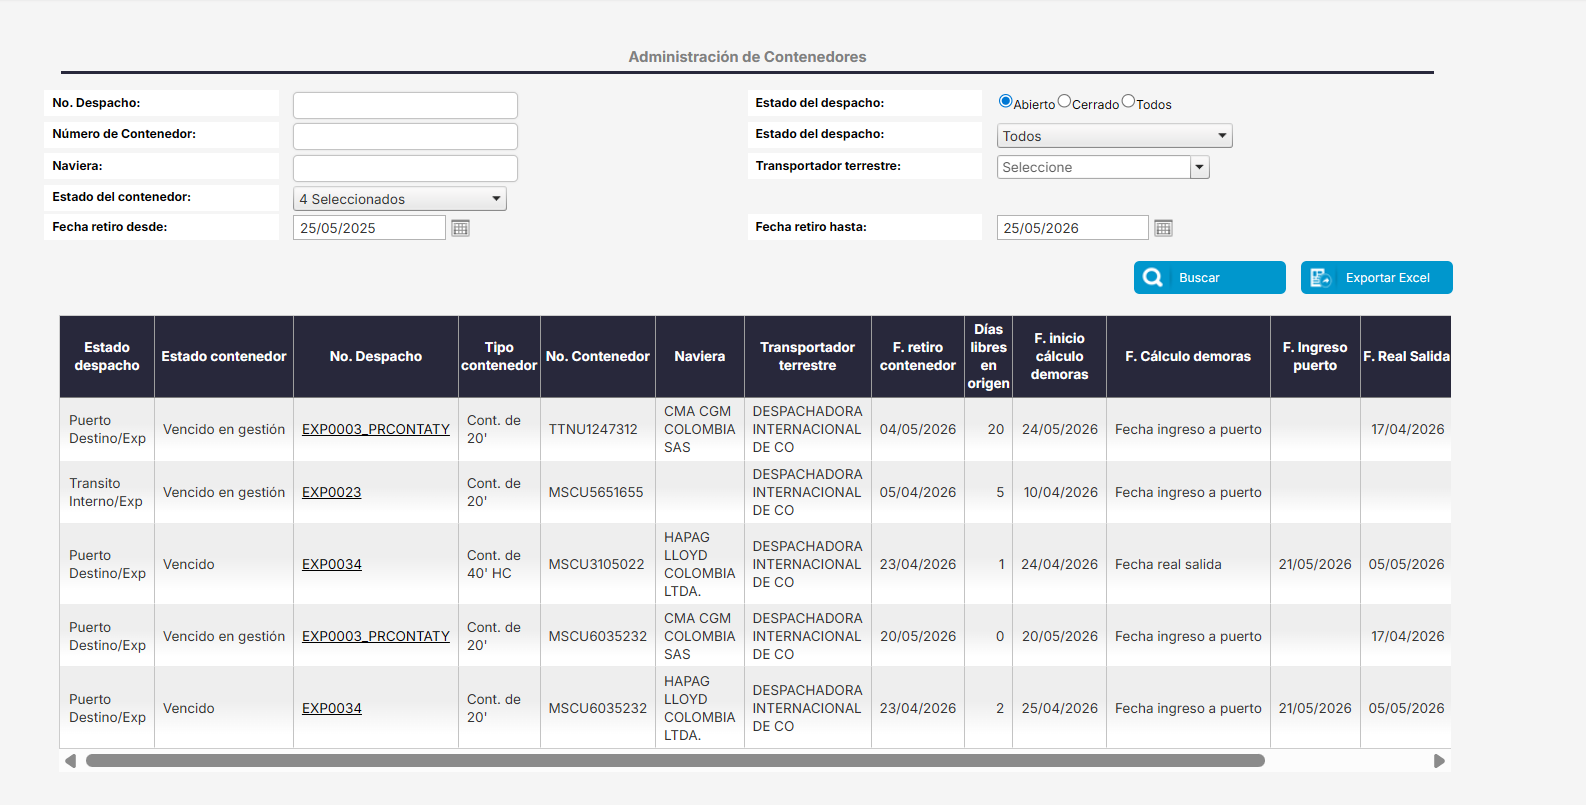Click the Transportador terrestre column header
Screen dimensions: 1586x805
(x=808, y=356)
